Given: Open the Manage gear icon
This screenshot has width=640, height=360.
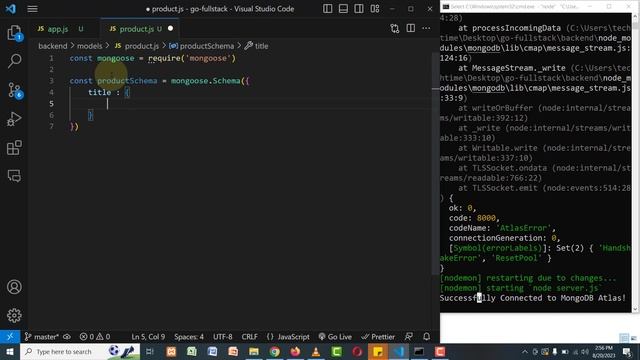Looking at the screenshot, I should click(14, 316).
